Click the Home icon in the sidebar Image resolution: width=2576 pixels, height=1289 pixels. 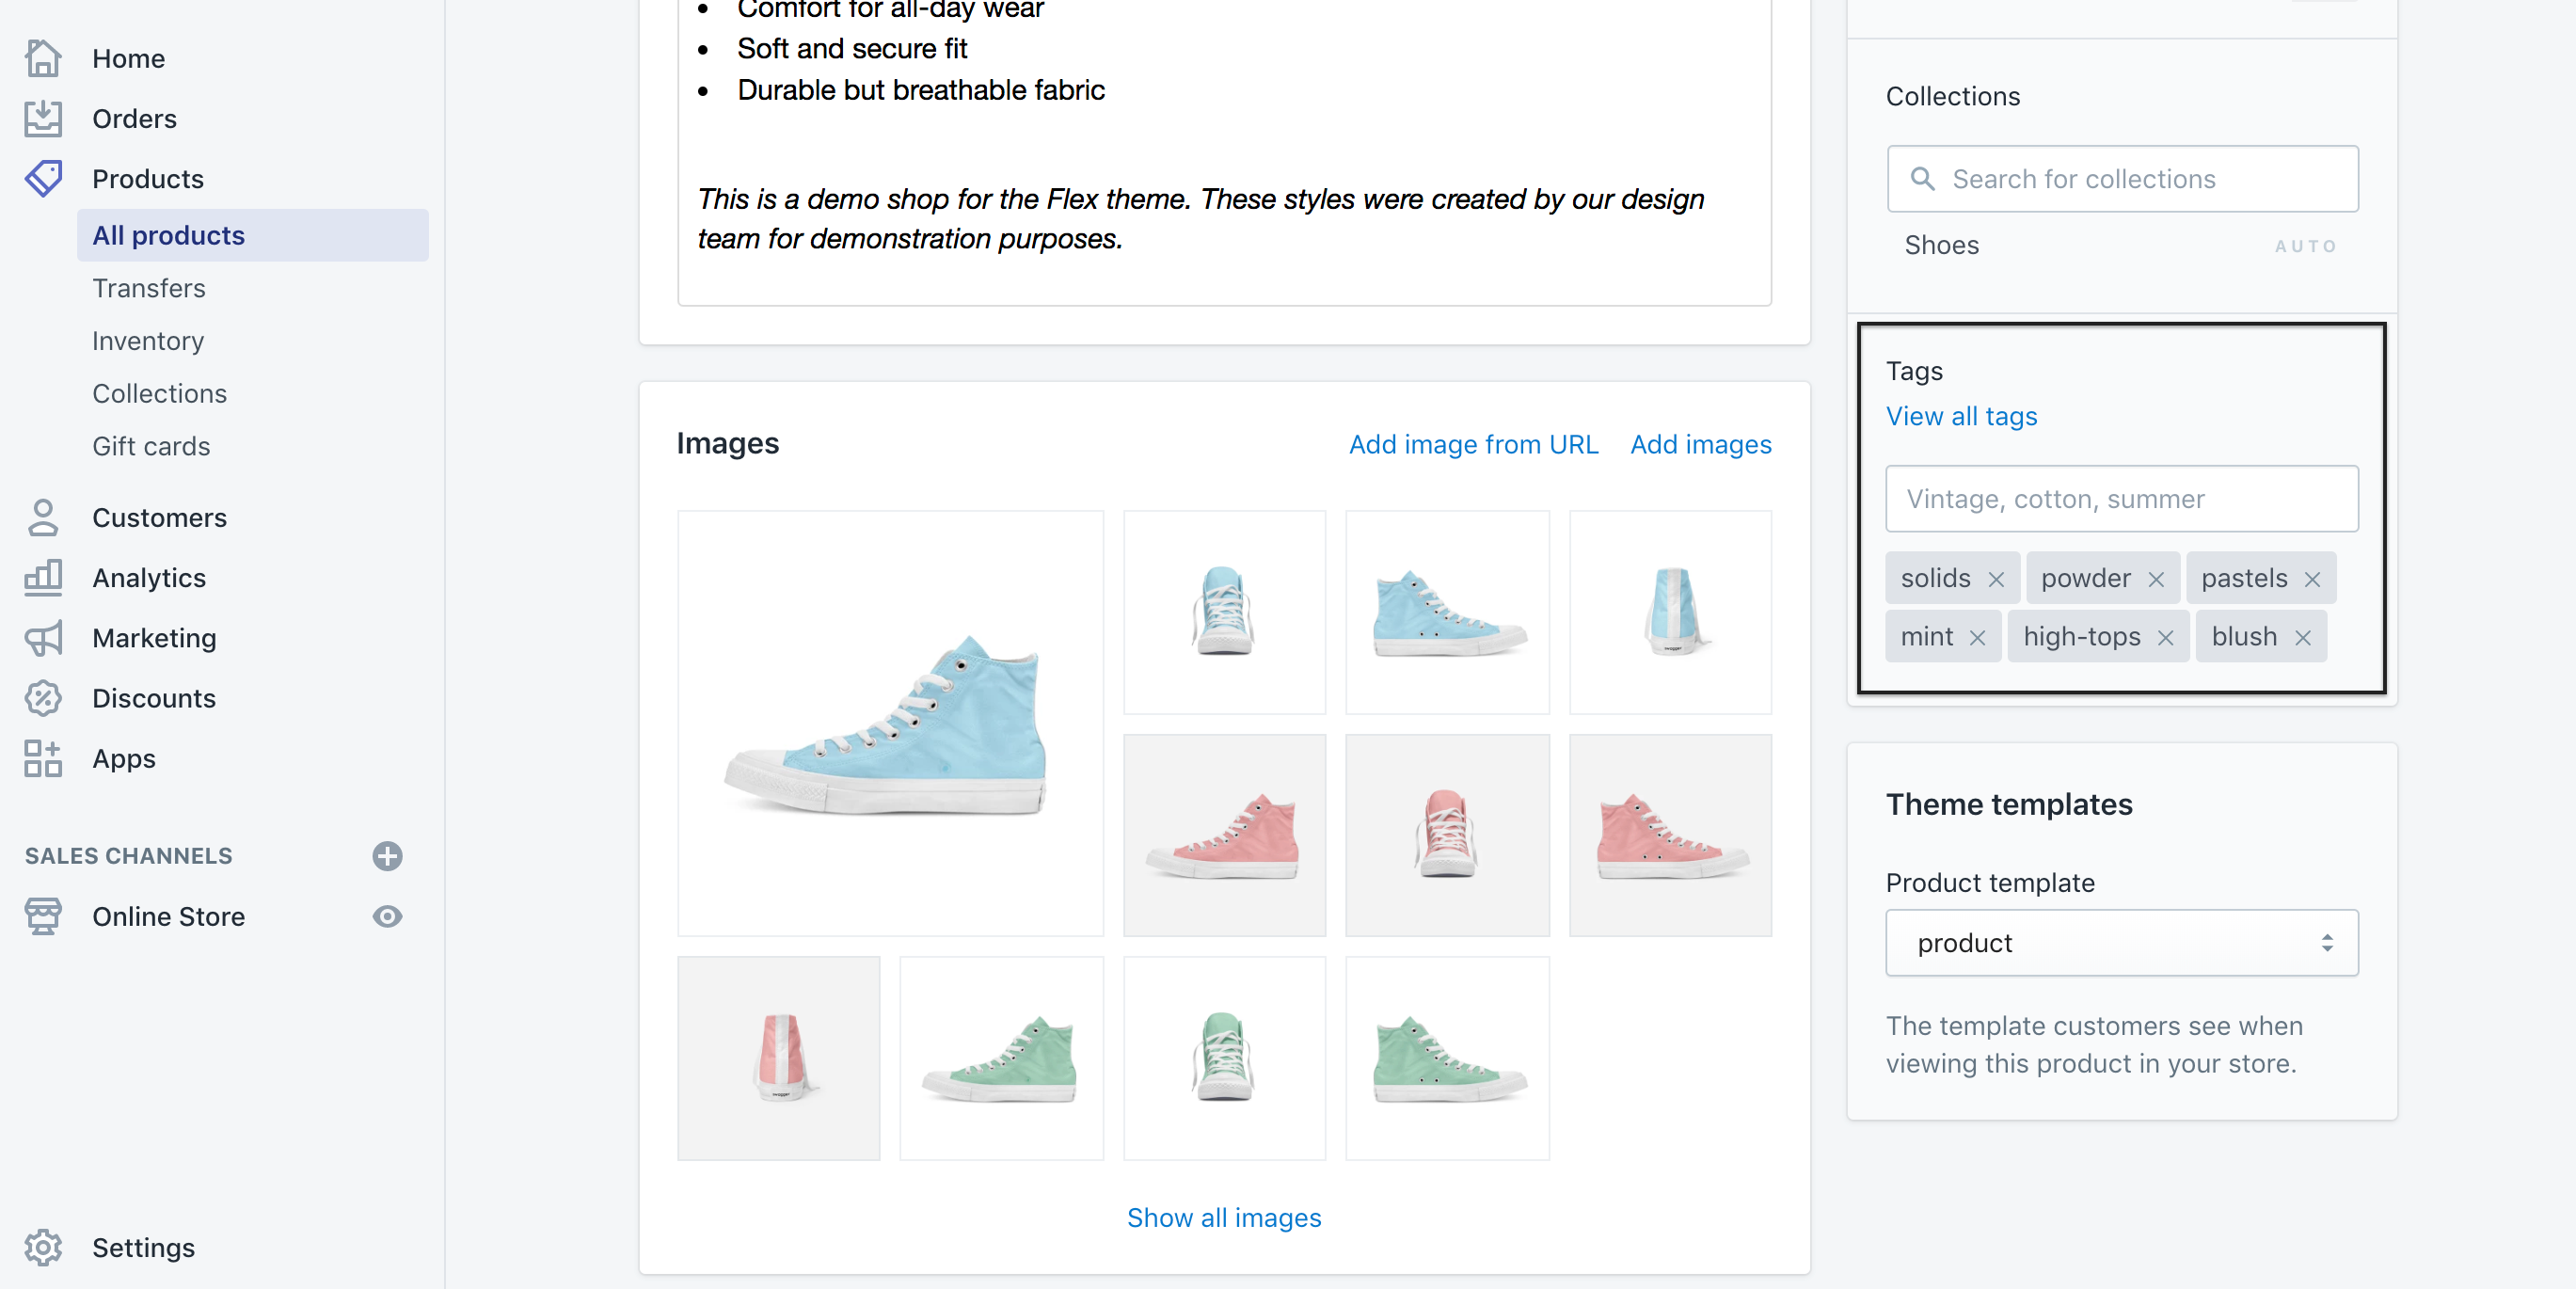tap(43, 58)
